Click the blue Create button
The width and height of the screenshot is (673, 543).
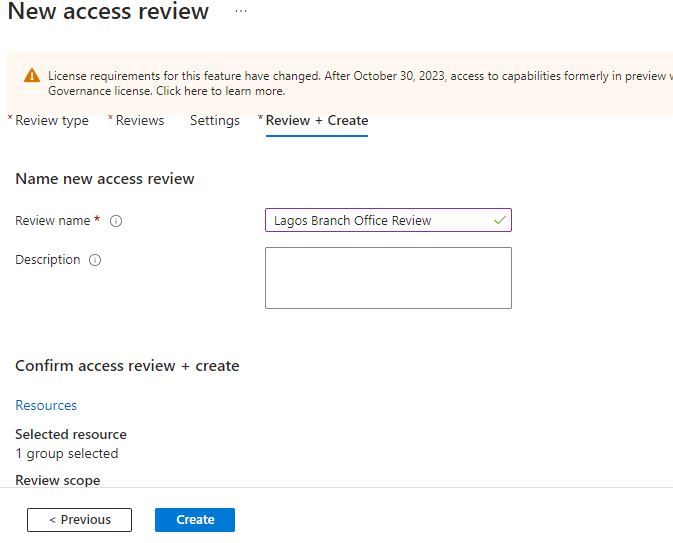(195, 520)
